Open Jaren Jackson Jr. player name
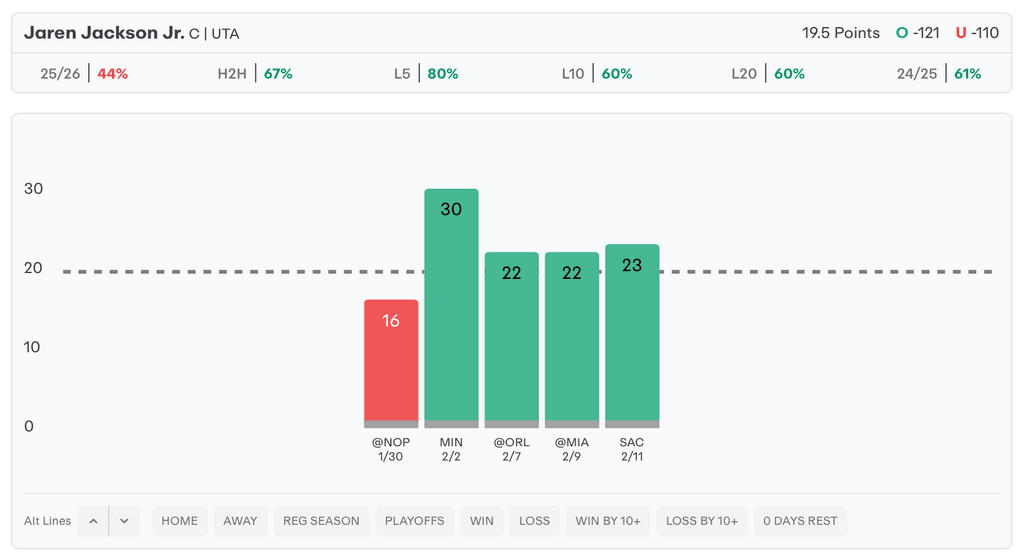1024x559 pixels. click(x=103, y=33)
